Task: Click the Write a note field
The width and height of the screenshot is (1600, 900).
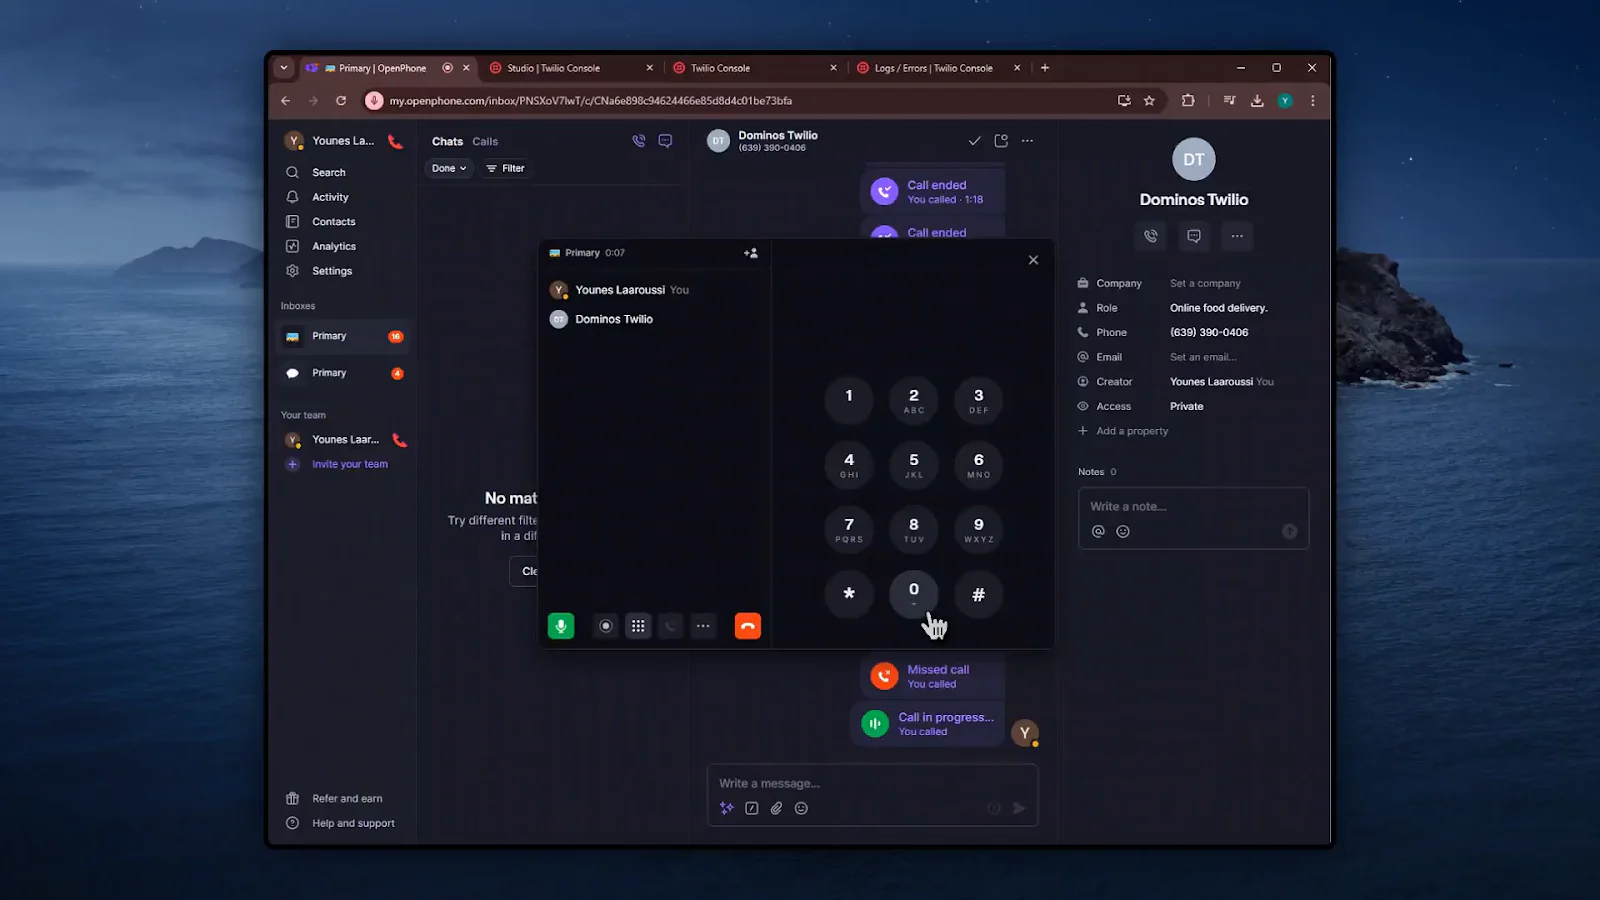Action: [x=1193, y=507]
